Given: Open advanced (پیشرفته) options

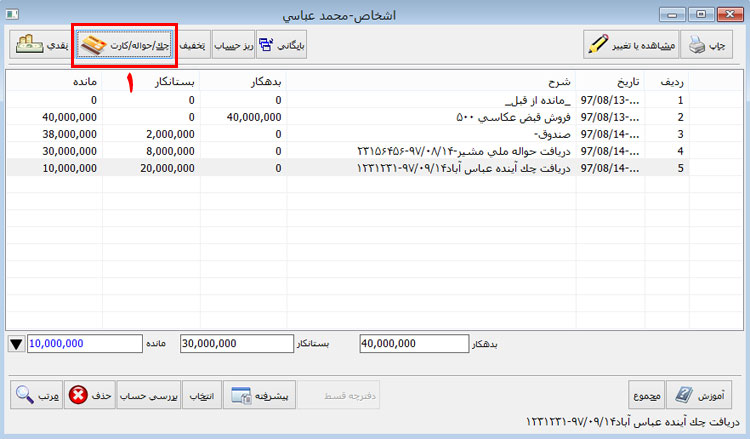Looking at the screenshot, I should coord(261,394).
